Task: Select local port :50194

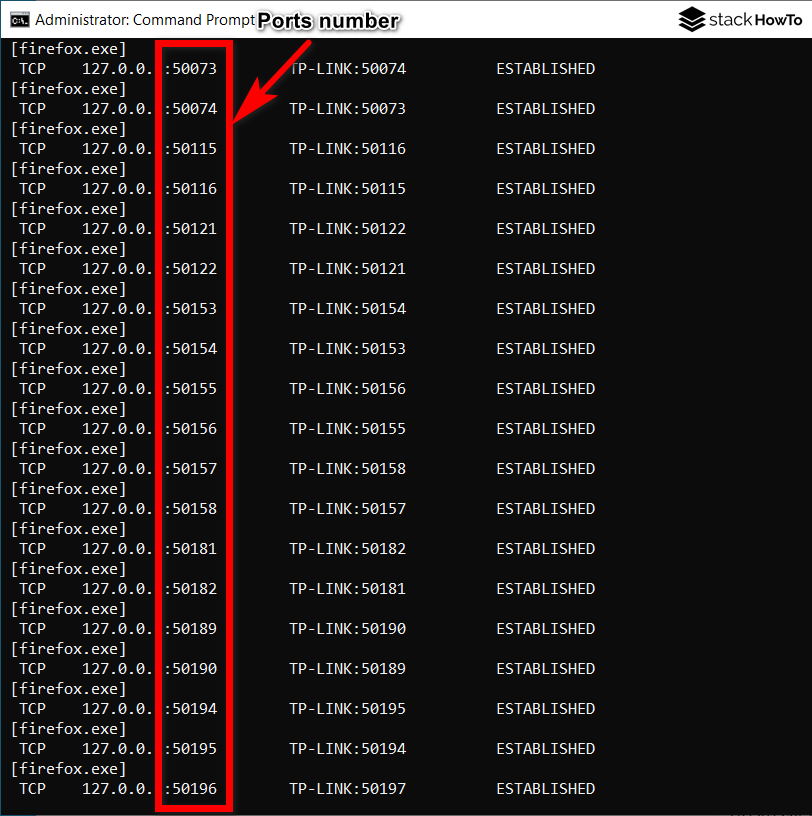Action: [x=191, y=709]
